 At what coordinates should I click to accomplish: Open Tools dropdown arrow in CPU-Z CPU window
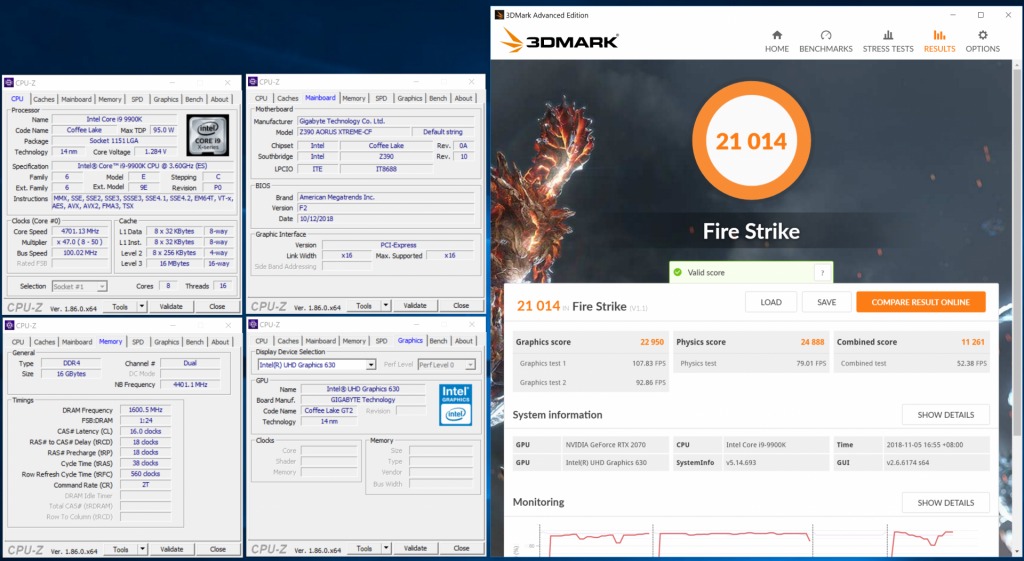(x=142, y=306)
